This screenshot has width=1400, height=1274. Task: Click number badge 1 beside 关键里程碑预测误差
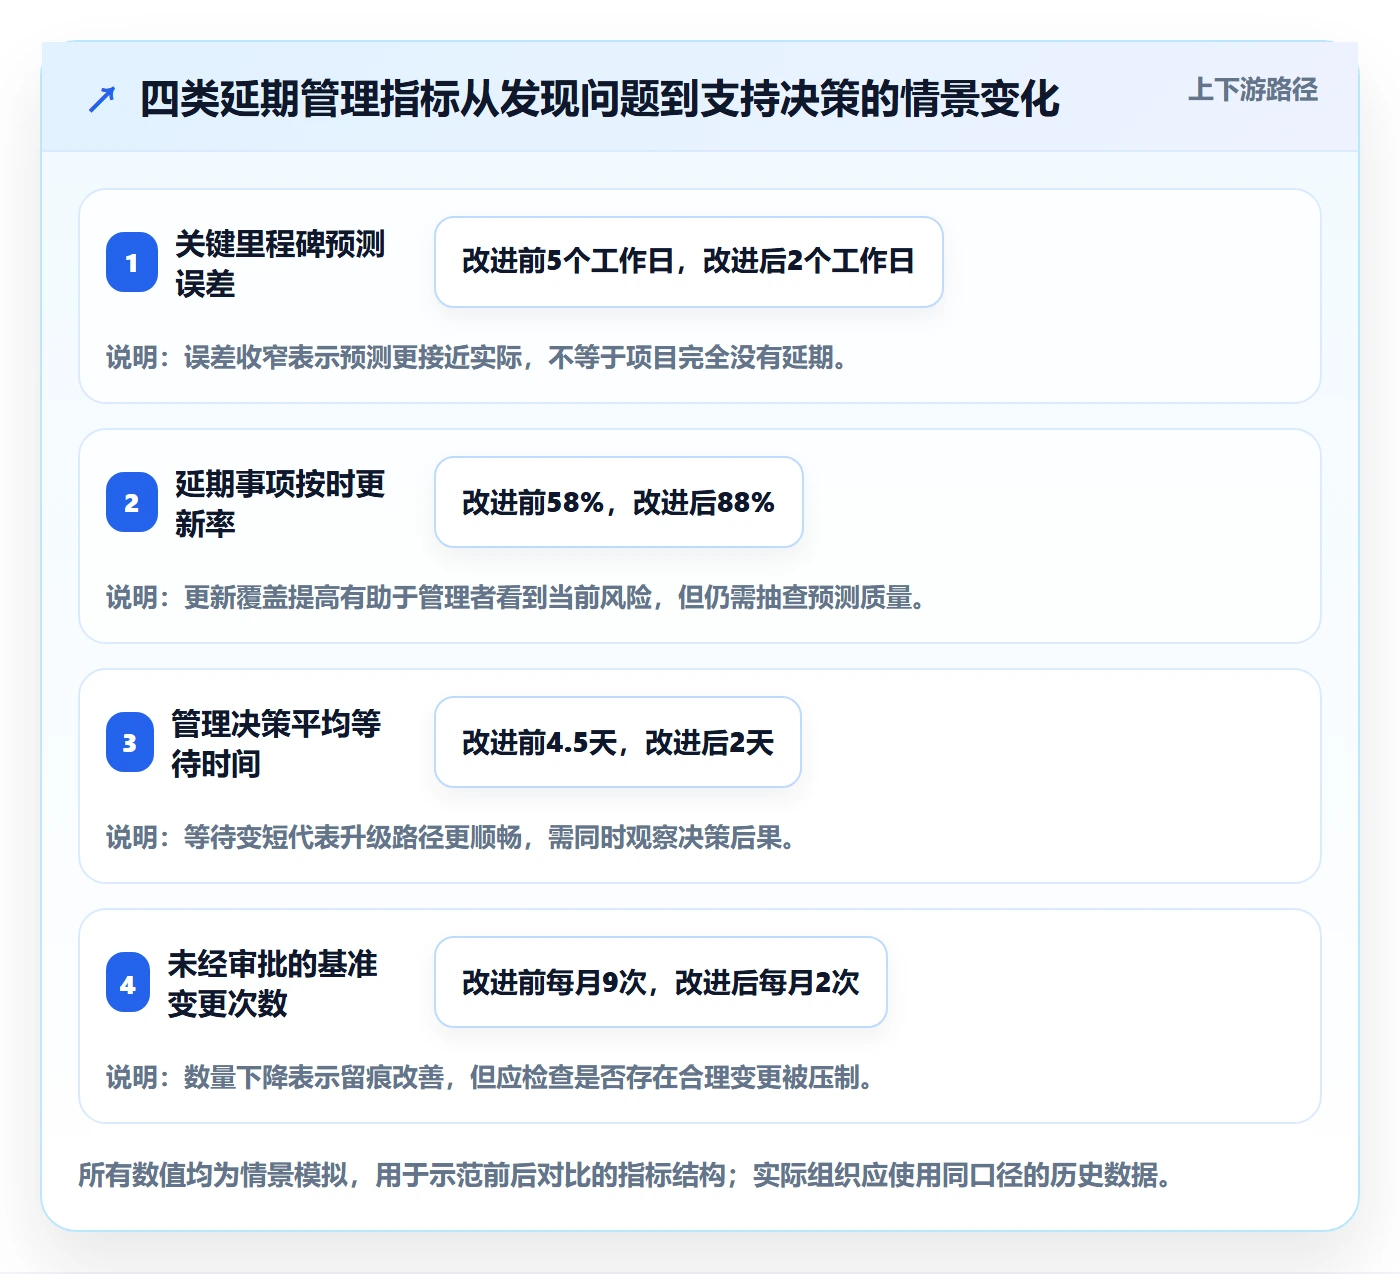click(132, 262)
